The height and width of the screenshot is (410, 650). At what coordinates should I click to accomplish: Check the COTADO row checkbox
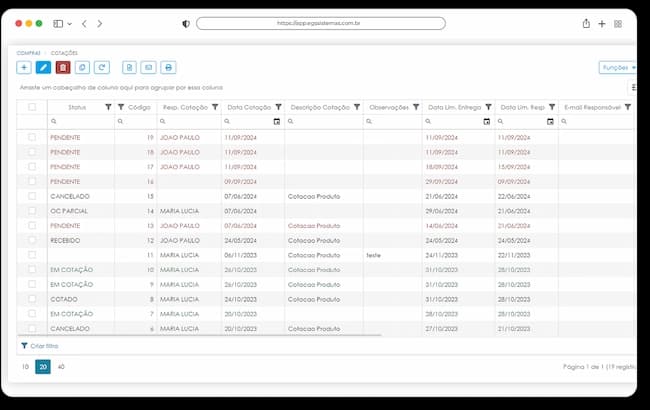(x=32, y=299)
